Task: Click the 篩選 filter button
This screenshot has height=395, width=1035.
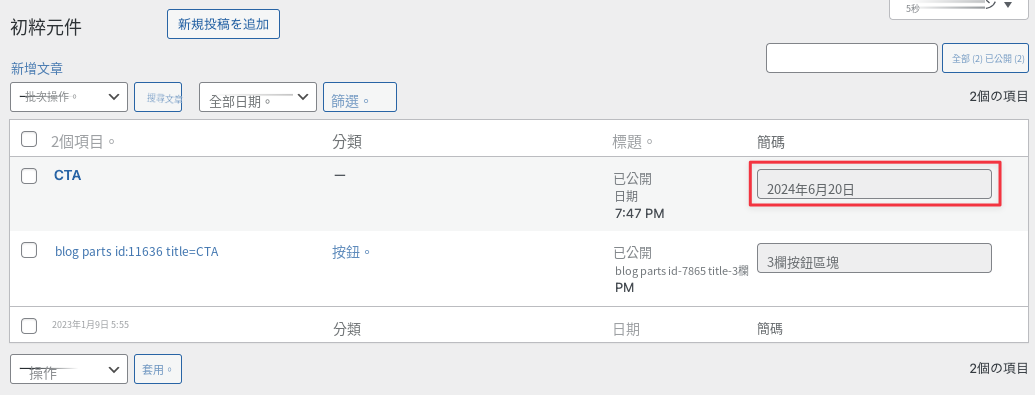Action: coord(360,97)
